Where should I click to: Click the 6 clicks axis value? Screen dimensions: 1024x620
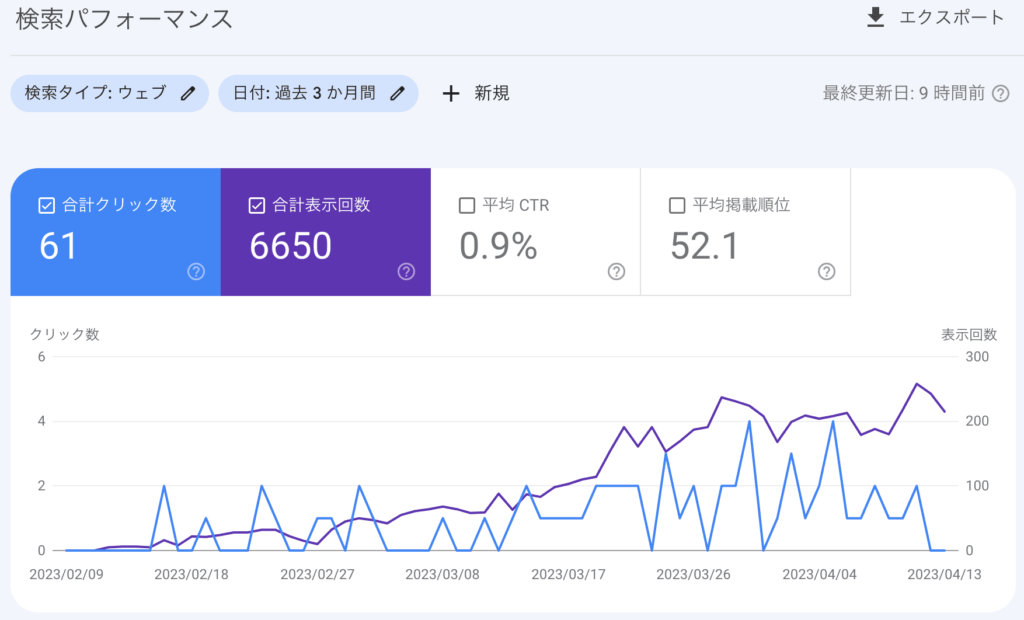[x=42, y=357]
